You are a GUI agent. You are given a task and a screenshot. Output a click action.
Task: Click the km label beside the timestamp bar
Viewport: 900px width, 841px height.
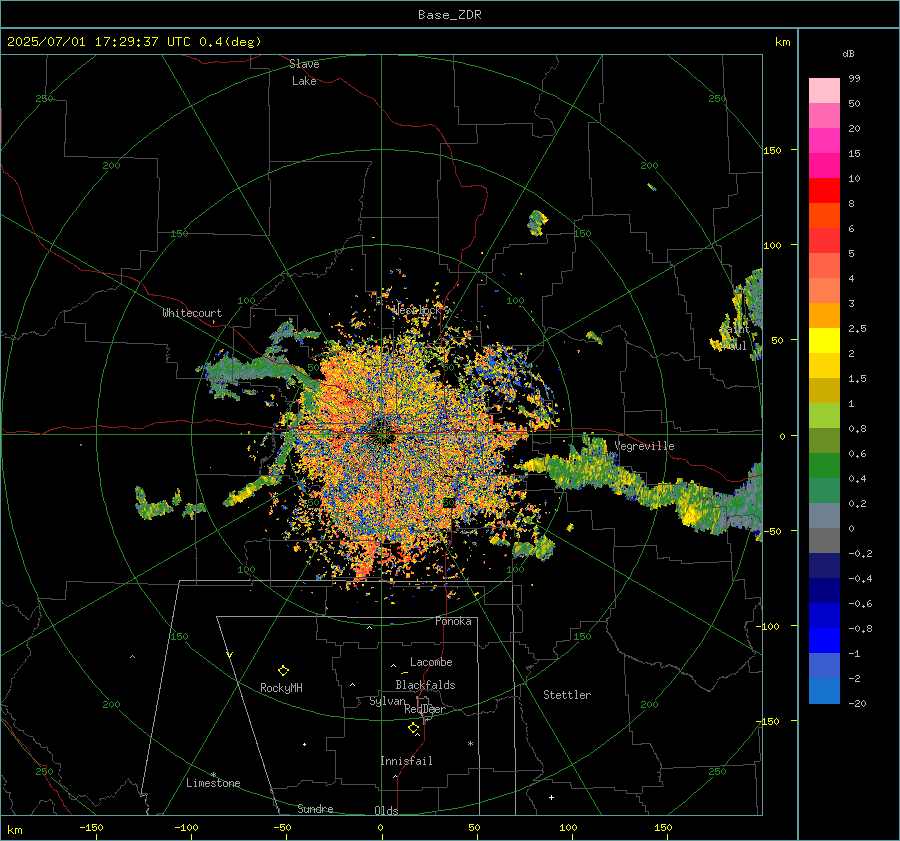782,42
